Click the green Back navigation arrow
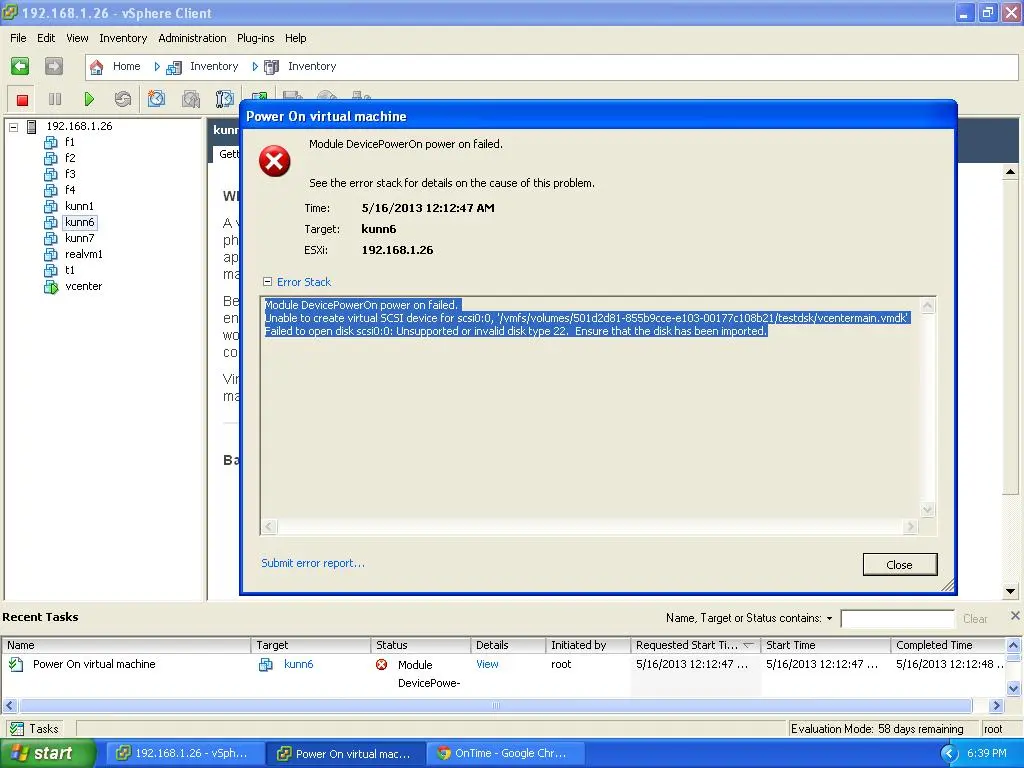The width and height of the screenshot is (1024, 768). [x=20, y=66]
